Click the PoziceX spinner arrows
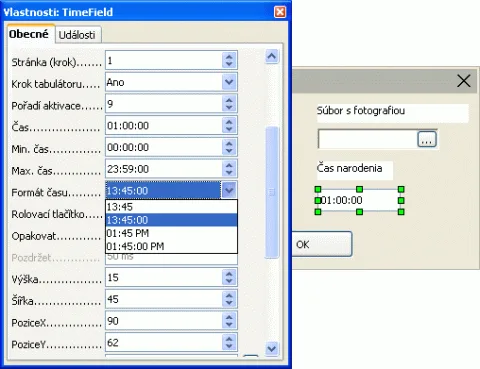Image resolution: width=480 pixels, height=369 pixels. (x=229, y=321)
